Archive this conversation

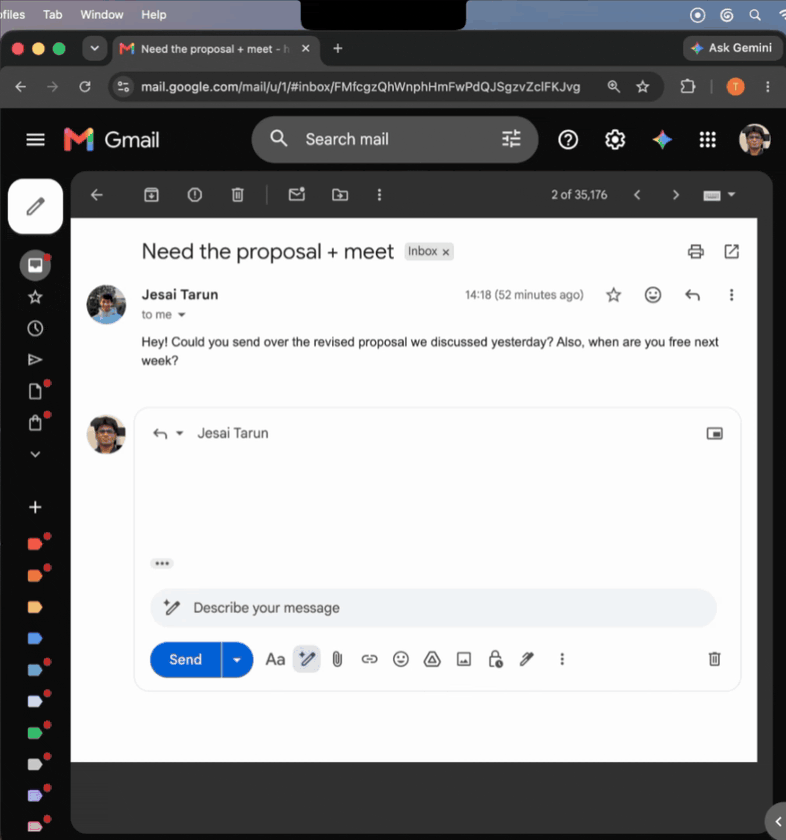(x=152, y=195)
